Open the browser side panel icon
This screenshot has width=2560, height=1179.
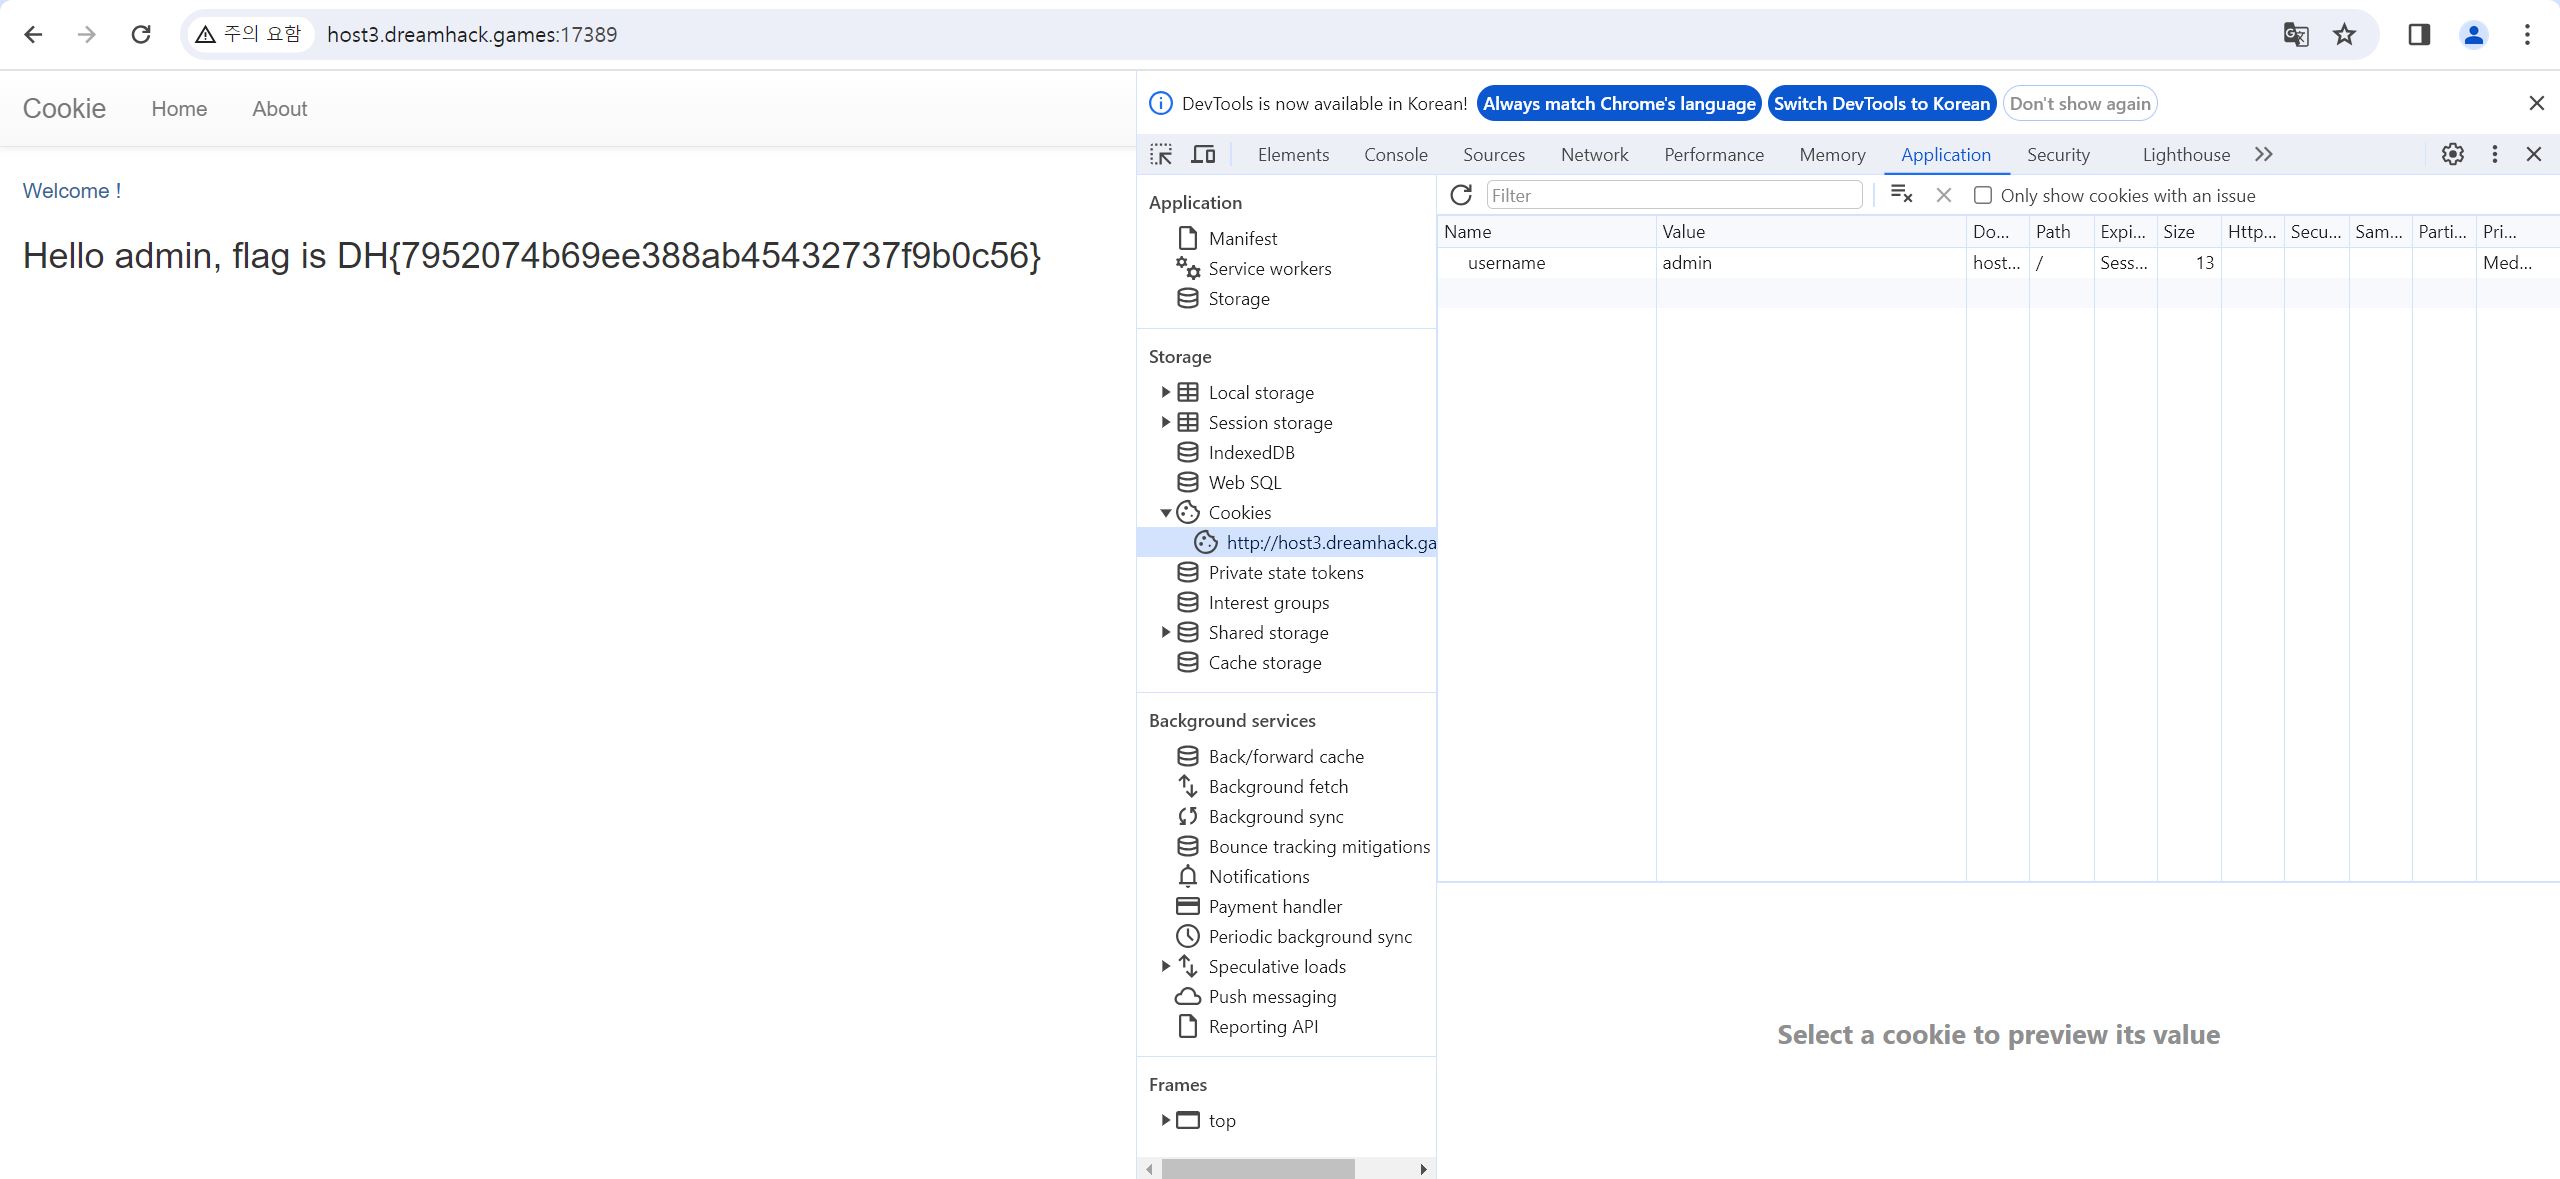click(x=2419, y=35)
